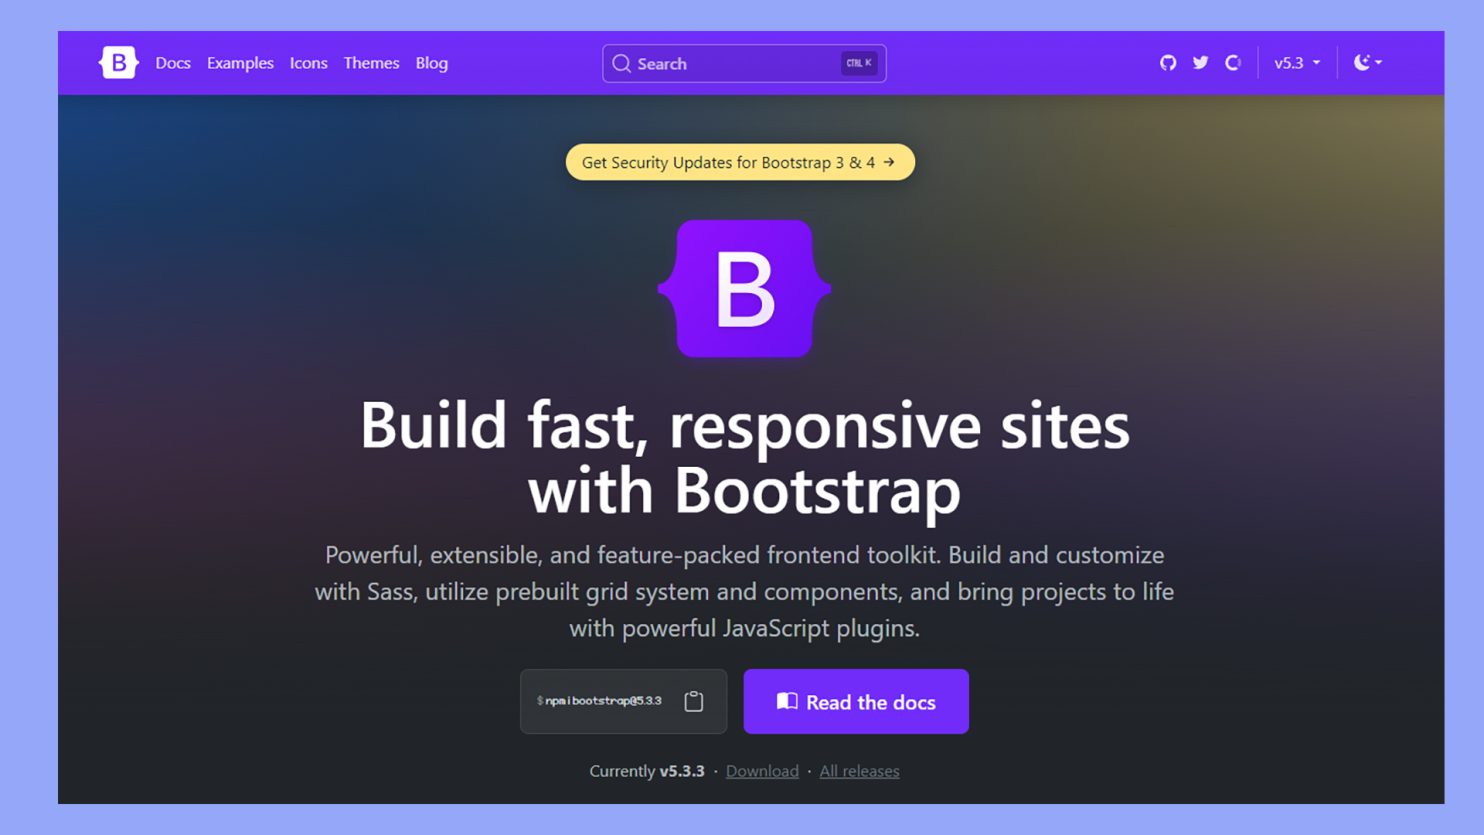Click the yellow Security Updates banner
This screenshot has height=835, width=1484.
coord(740,161)
